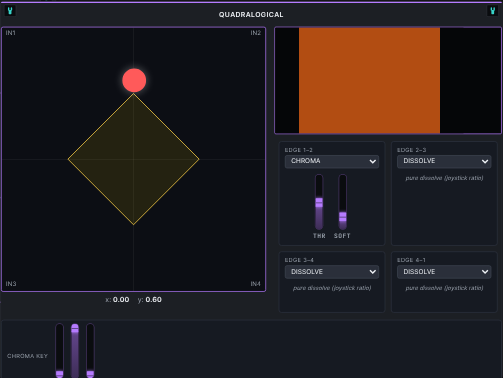Click the THR label

click(x=319, y=236)
